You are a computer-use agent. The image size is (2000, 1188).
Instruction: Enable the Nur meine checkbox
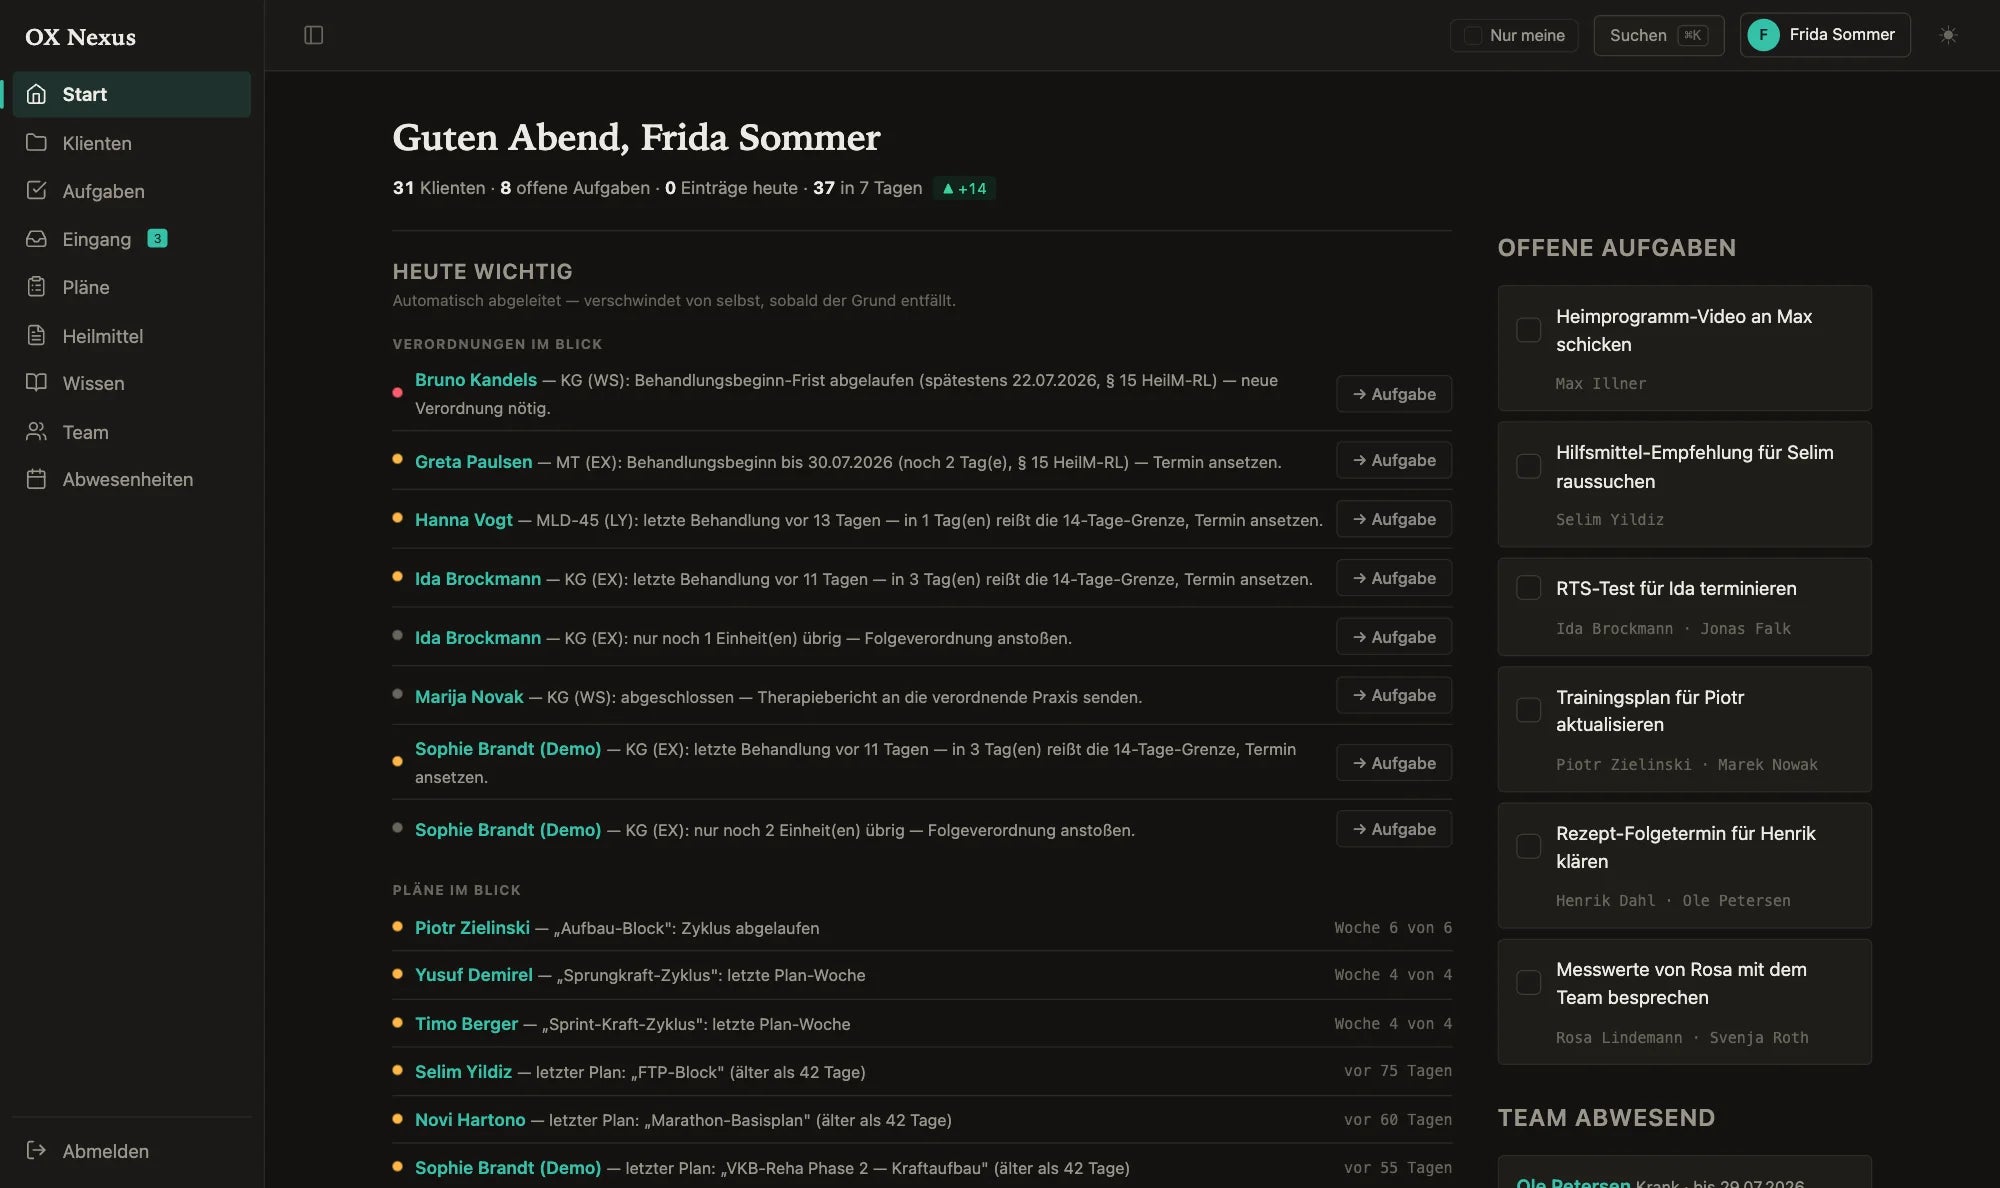1473,35
